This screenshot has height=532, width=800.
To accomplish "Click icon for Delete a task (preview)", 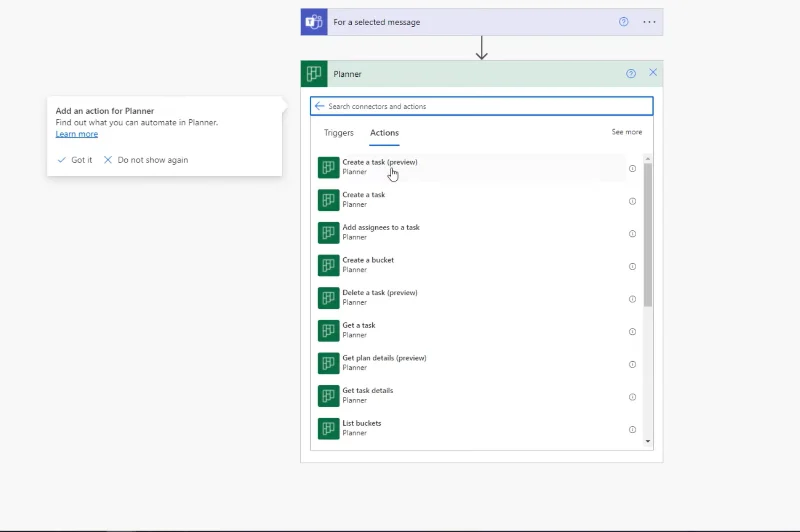I will pyautogui.click(x=329, y=298).
